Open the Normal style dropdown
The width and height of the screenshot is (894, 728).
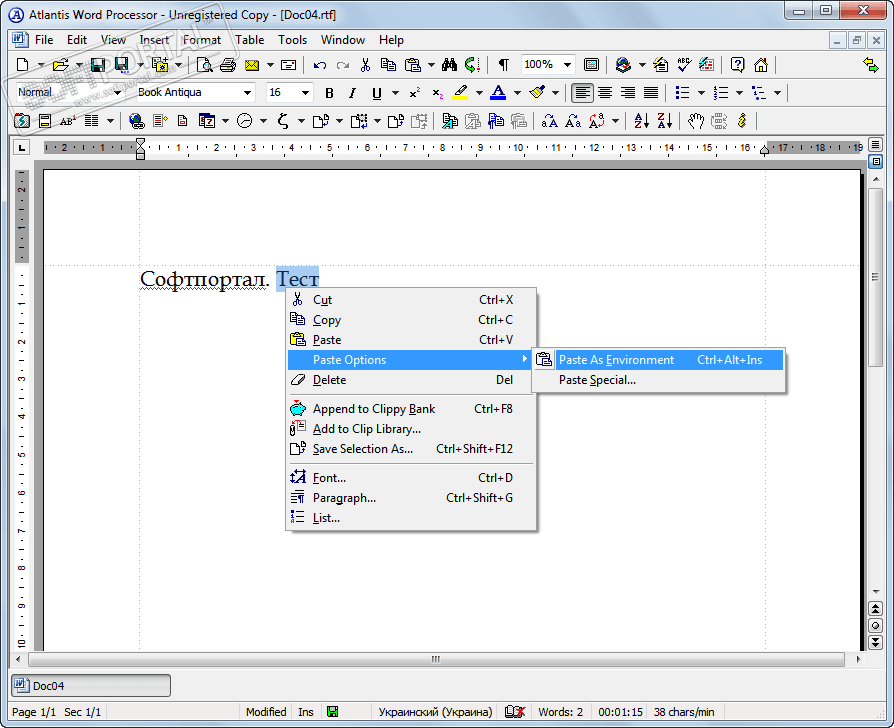[x=117, y=93]
